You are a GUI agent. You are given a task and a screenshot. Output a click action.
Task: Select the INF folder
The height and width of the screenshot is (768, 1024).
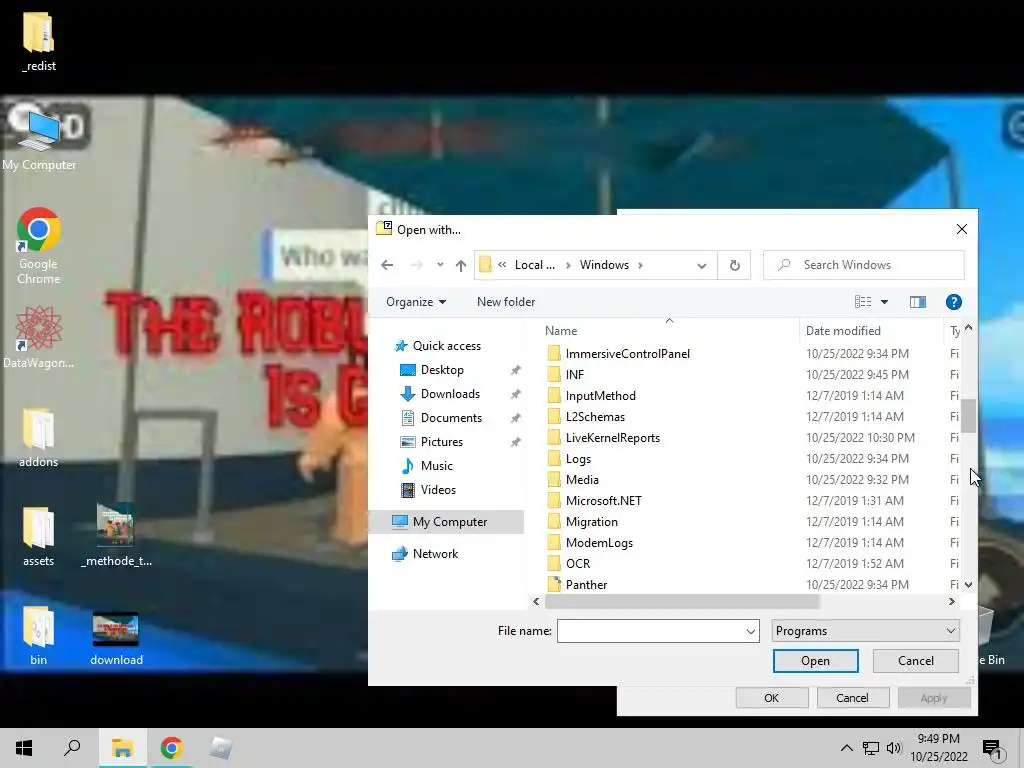click(575, 375)
